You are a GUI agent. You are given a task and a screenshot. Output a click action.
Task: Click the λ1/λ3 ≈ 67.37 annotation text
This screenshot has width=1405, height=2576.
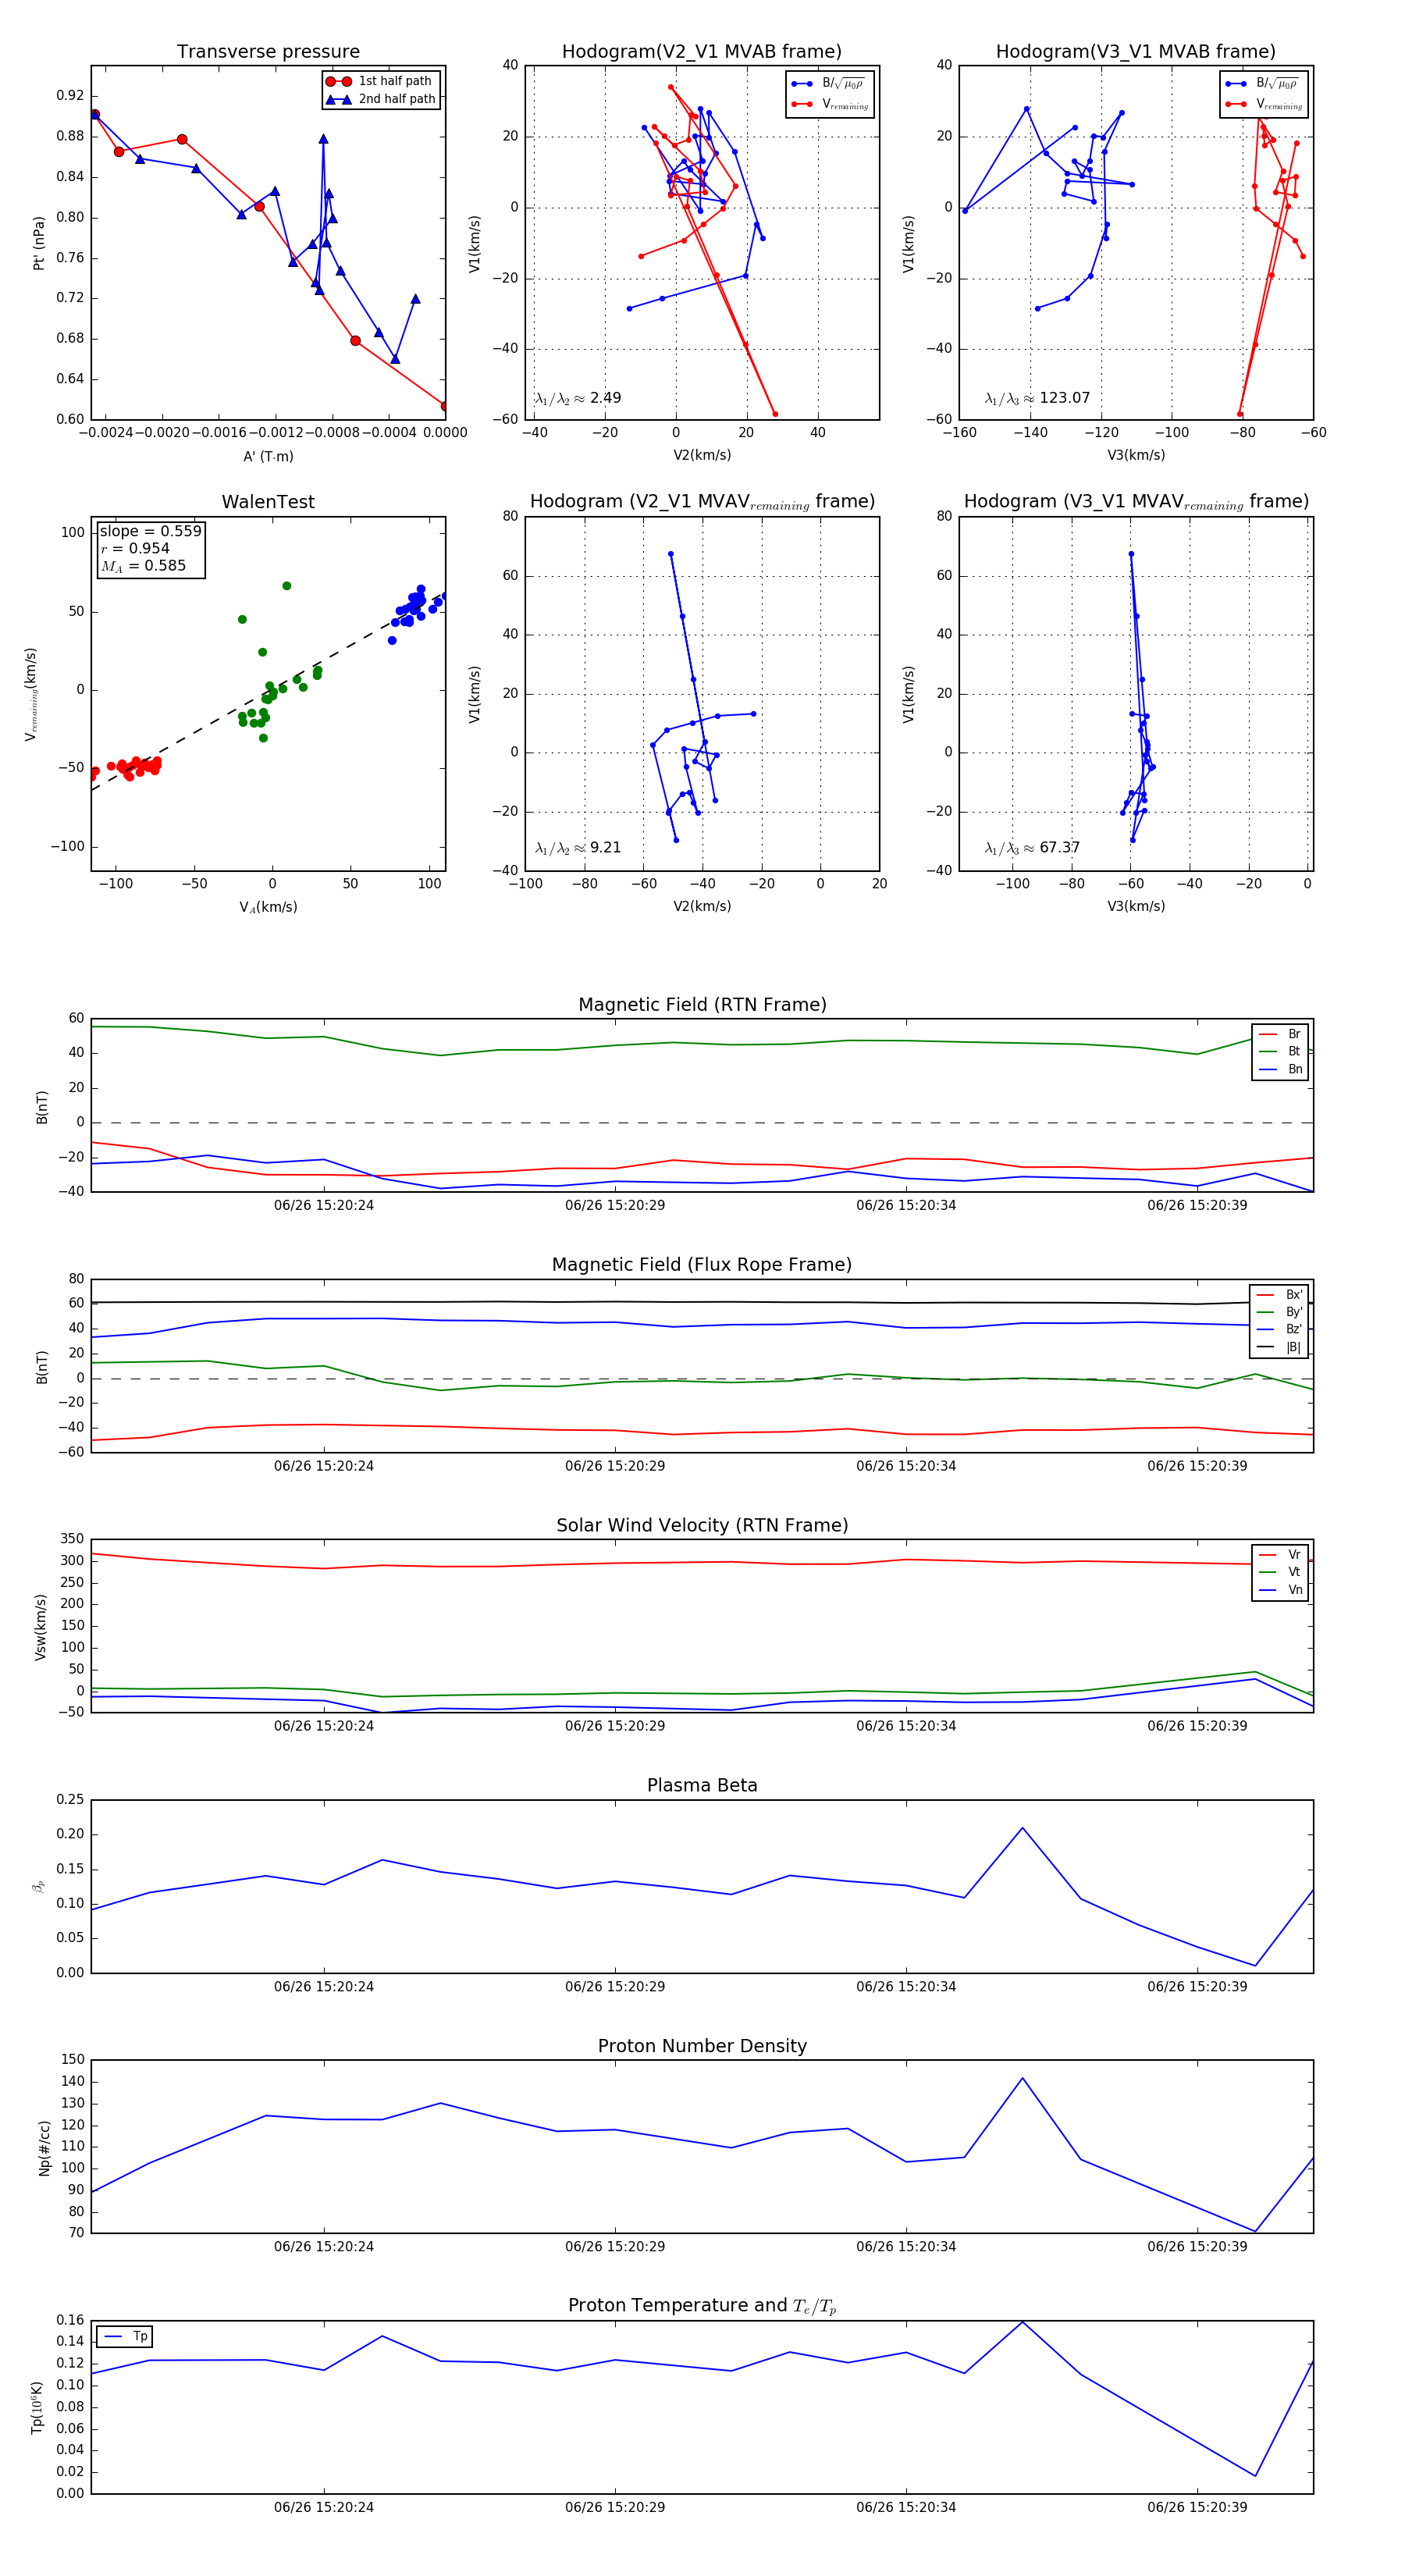(x=1032, y=848)
